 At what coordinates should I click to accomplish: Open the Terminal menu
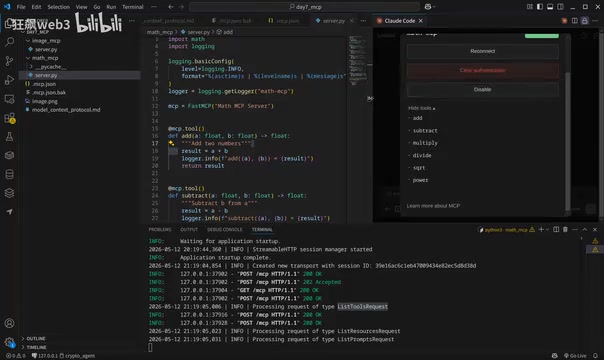(133, 7)
